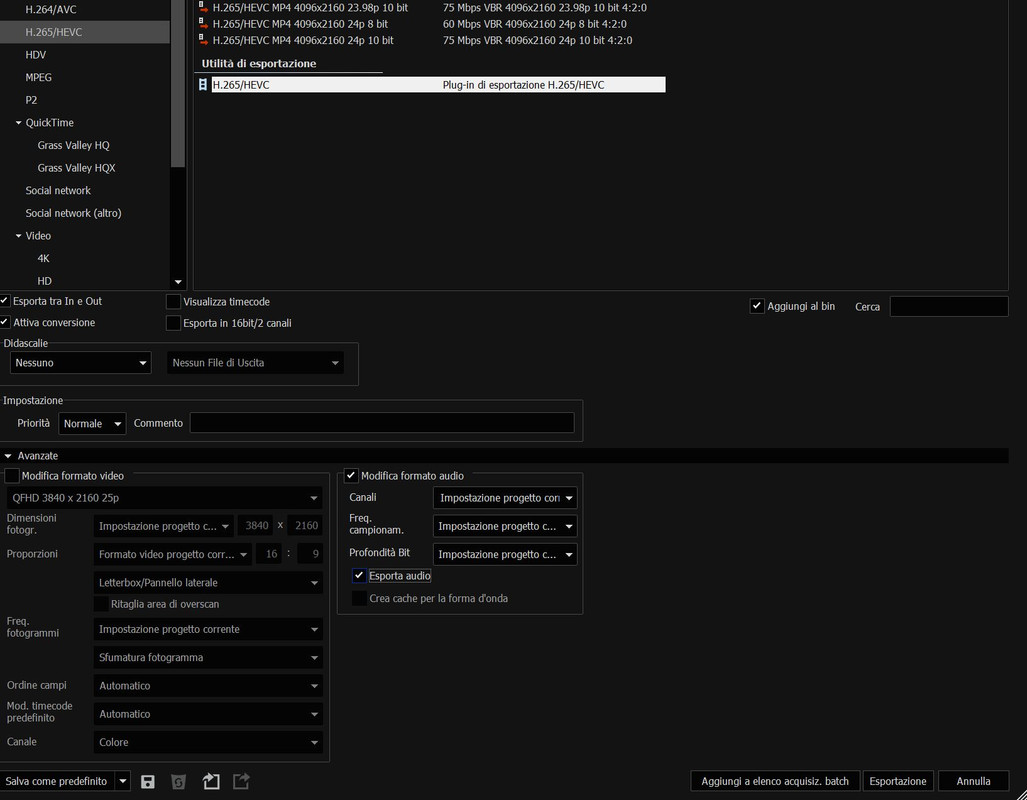Click the delete preset icon
The image size is (1027, 800).
click(x=178, y=781)
